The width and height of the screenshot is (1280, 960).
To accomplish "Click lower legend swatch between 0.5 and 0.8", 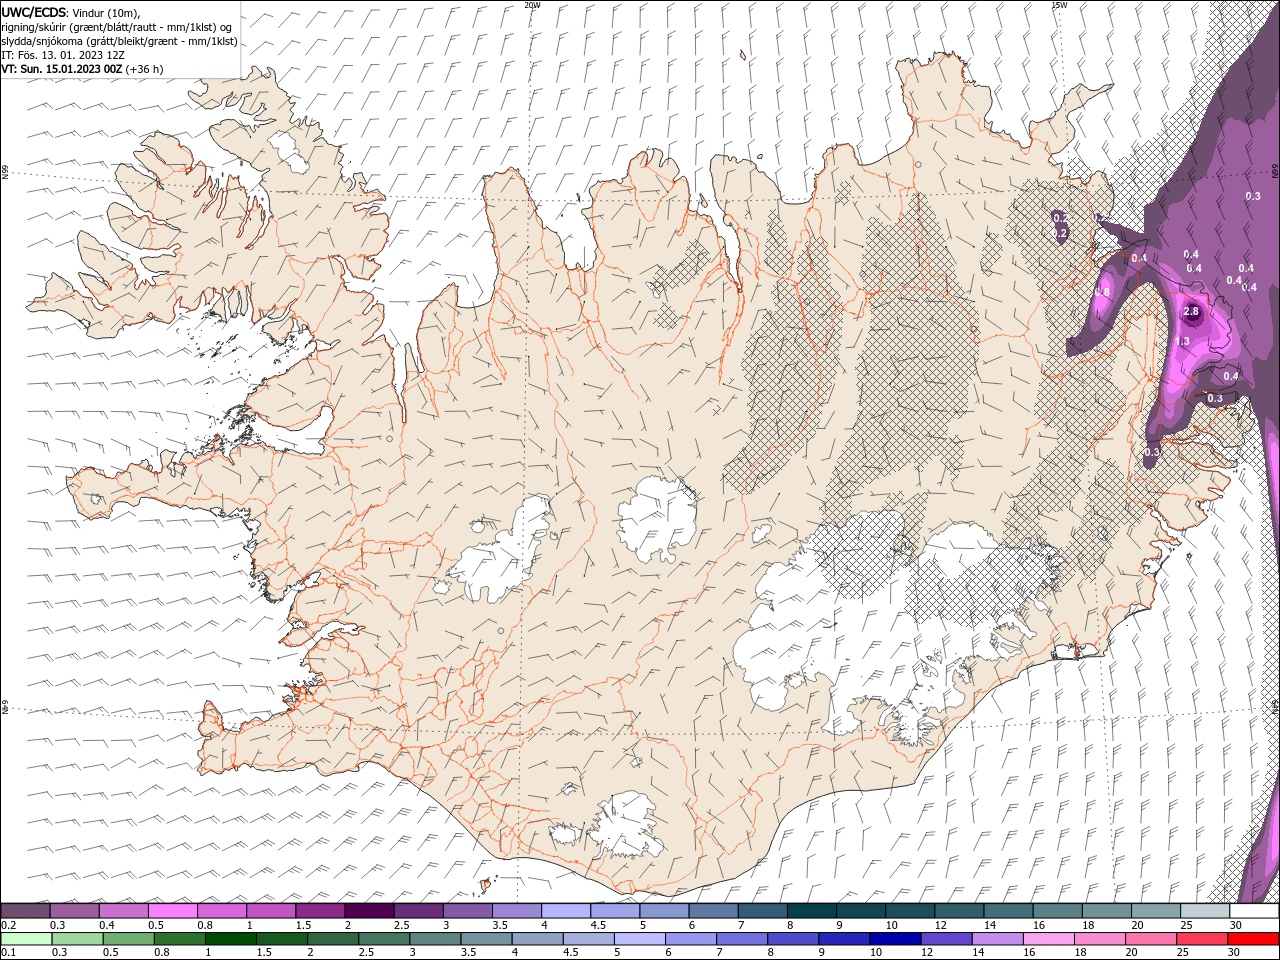I will tap(128, 939).
